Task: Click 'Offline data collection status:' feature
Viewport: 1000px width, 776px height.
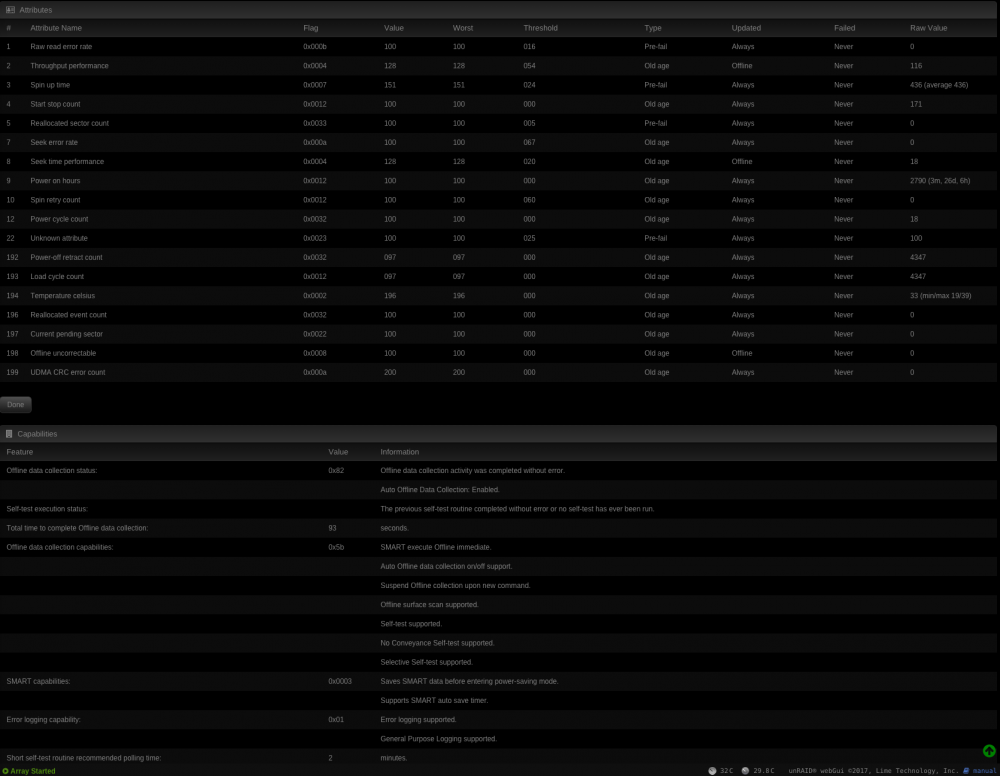Action: [52, 471]
